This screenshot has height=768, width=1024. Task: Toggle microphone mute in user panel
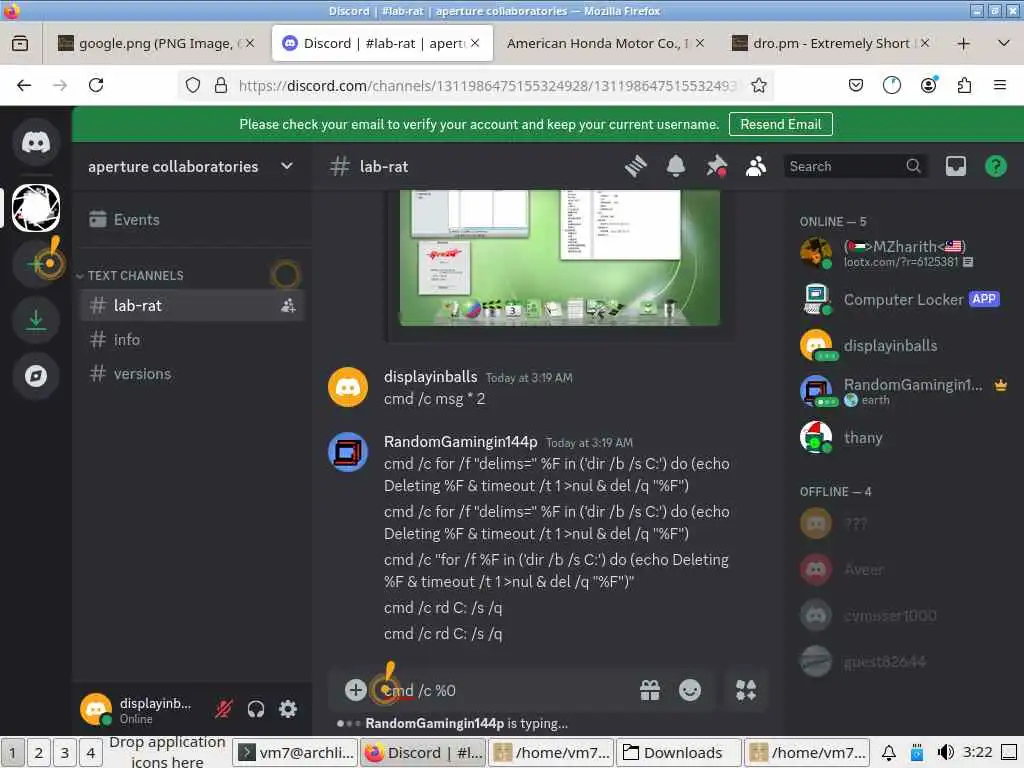coord(224,709)
